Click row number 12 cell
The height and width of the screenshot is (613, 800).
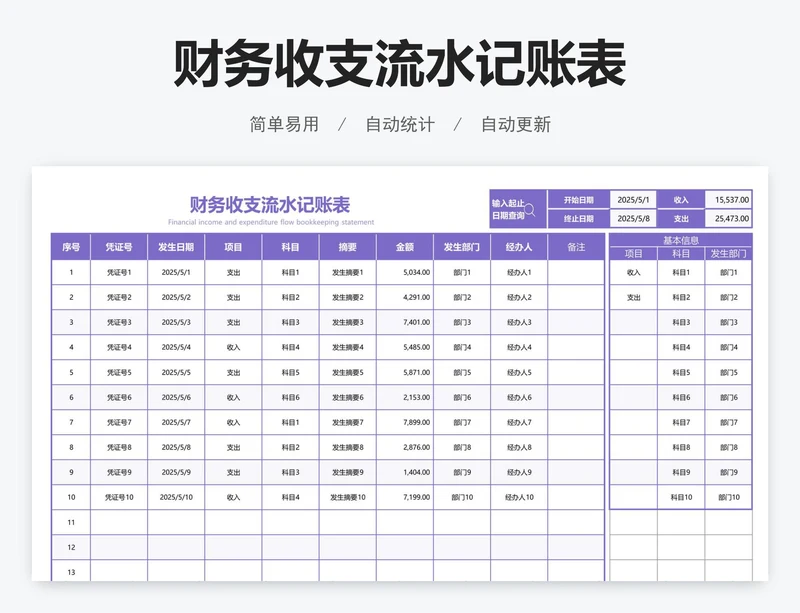pyautogui.click(x=71, y=547)
